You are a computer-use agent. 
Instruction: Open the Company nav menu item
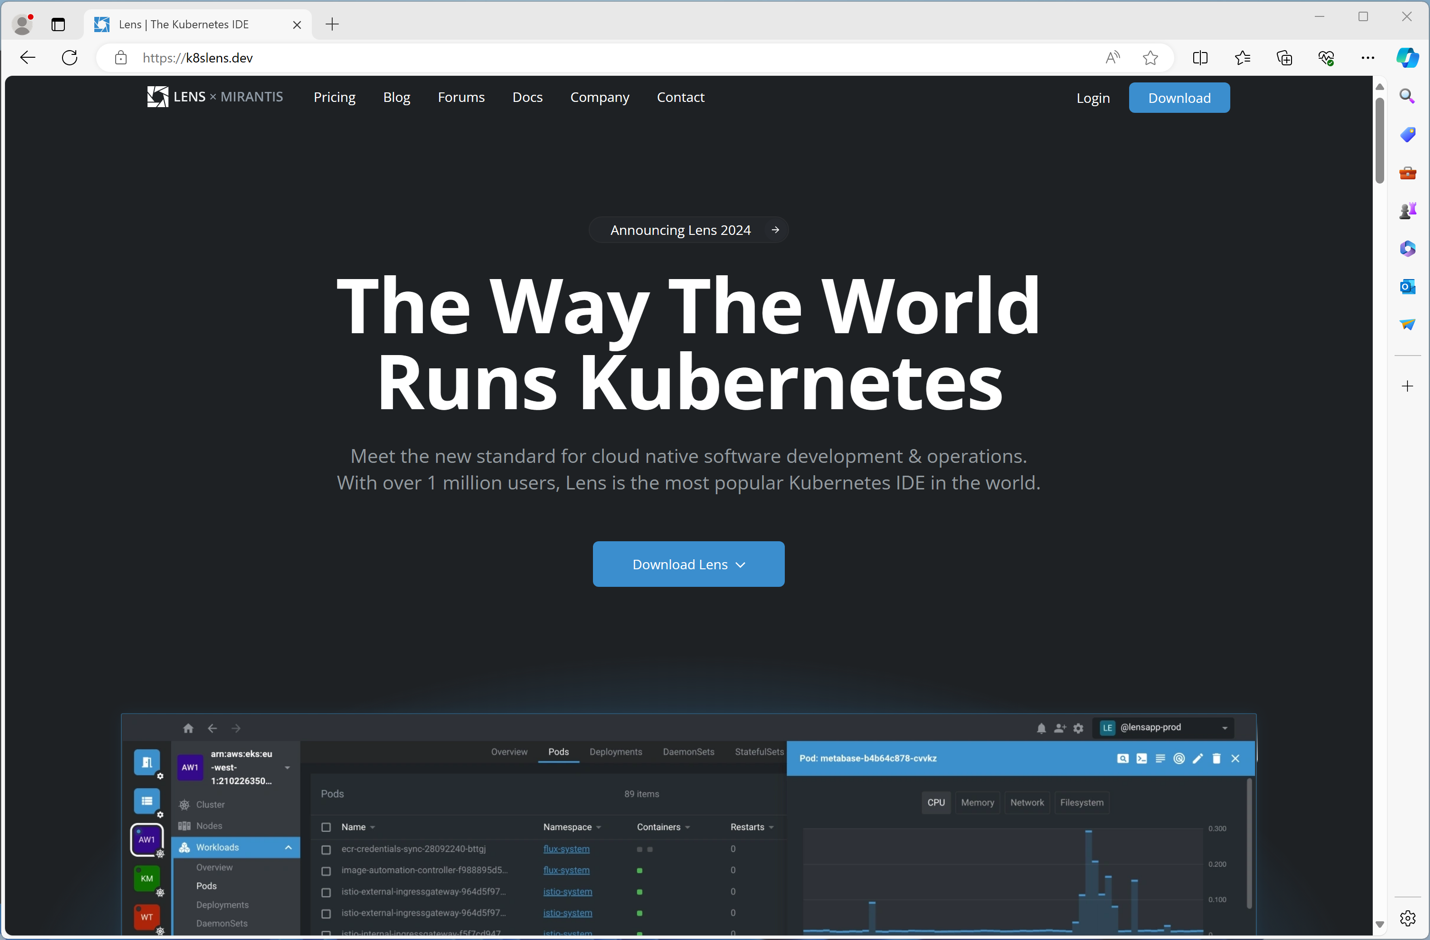click(x=600, y=97)
